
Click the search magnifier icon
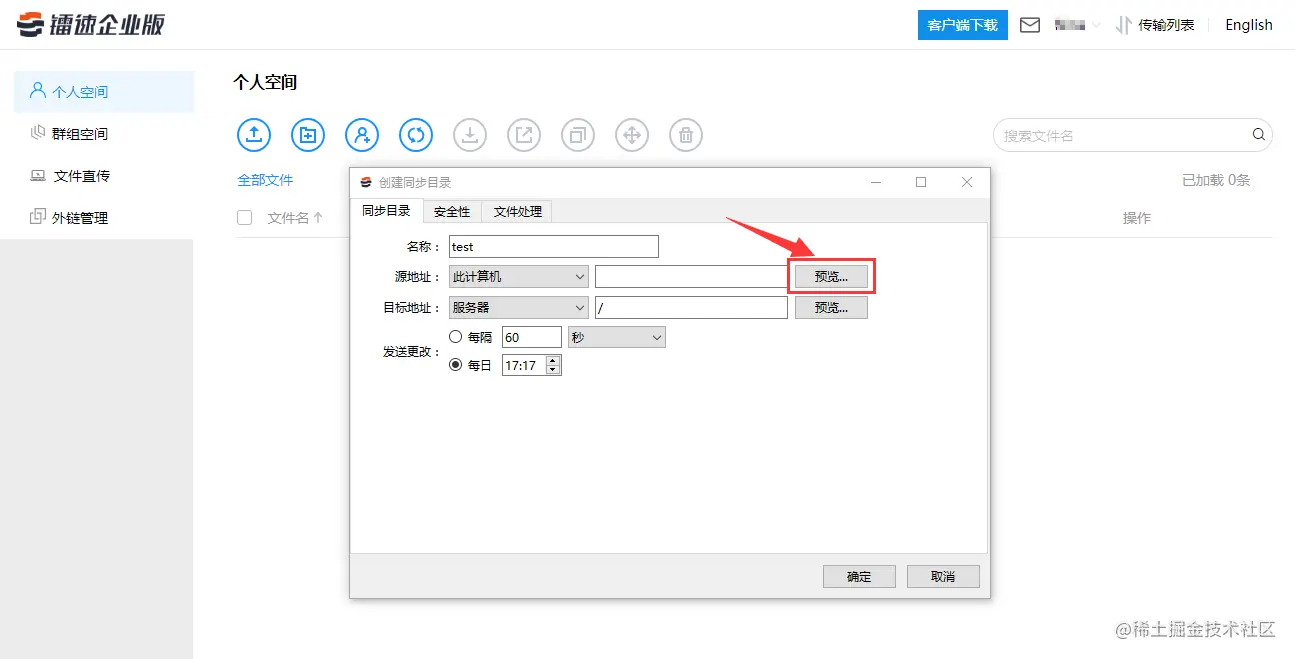pyautogui.click(x=1258, y=135)
